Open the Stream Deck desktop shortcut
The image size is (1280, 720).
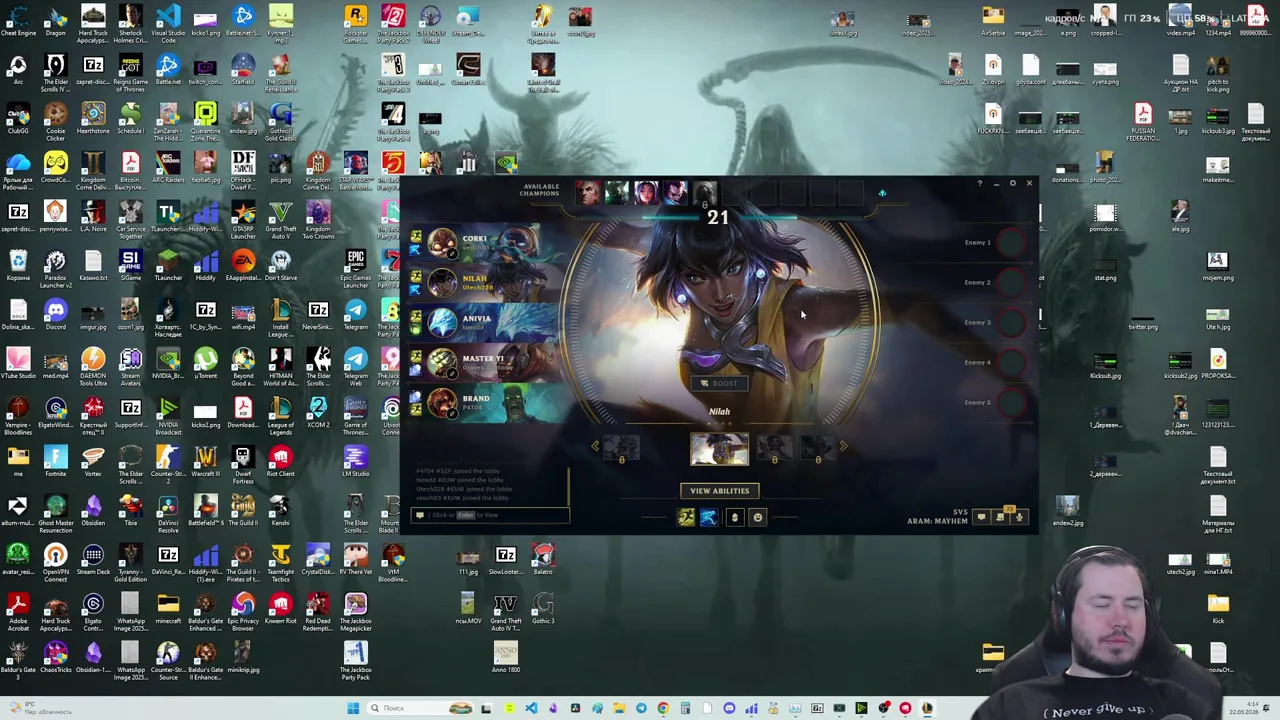pos(93,560)
